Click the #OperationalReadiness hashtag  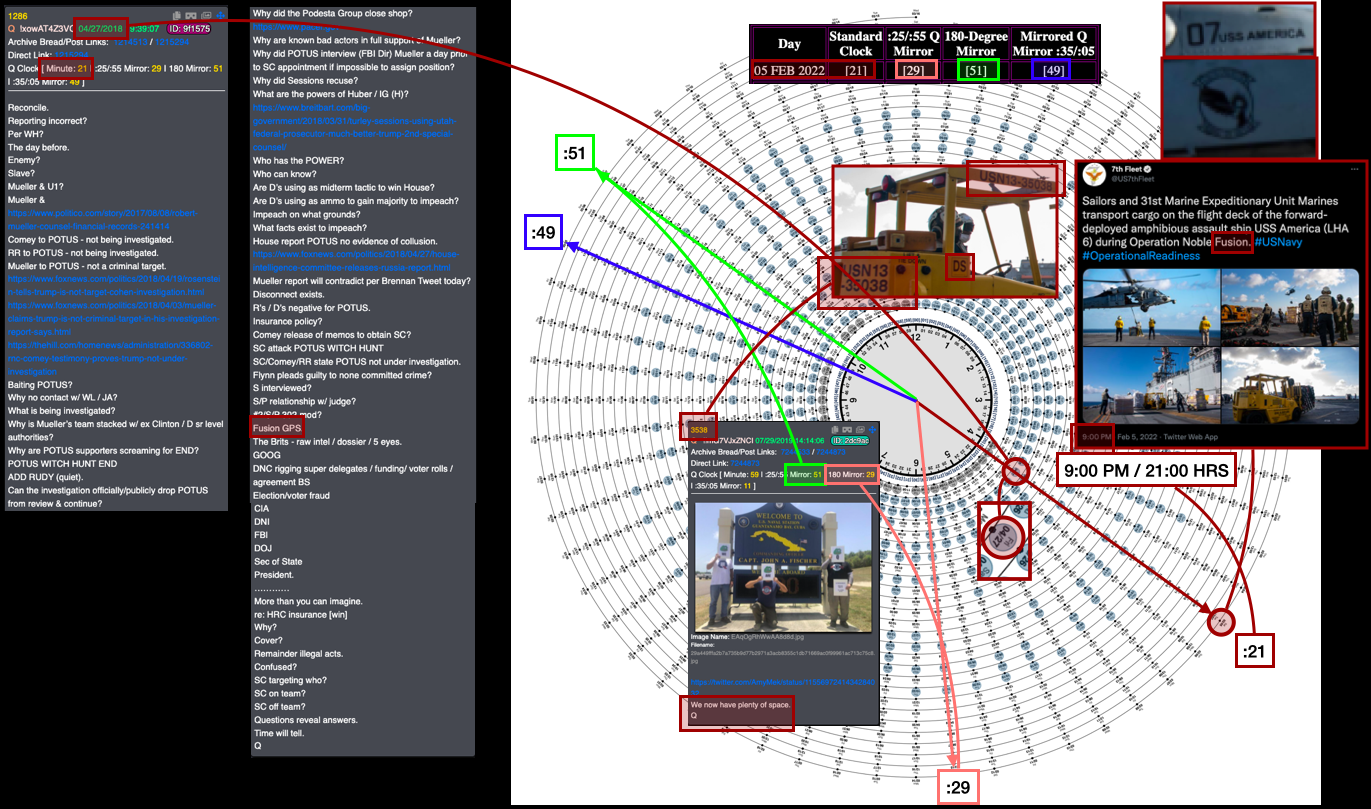1141,257
